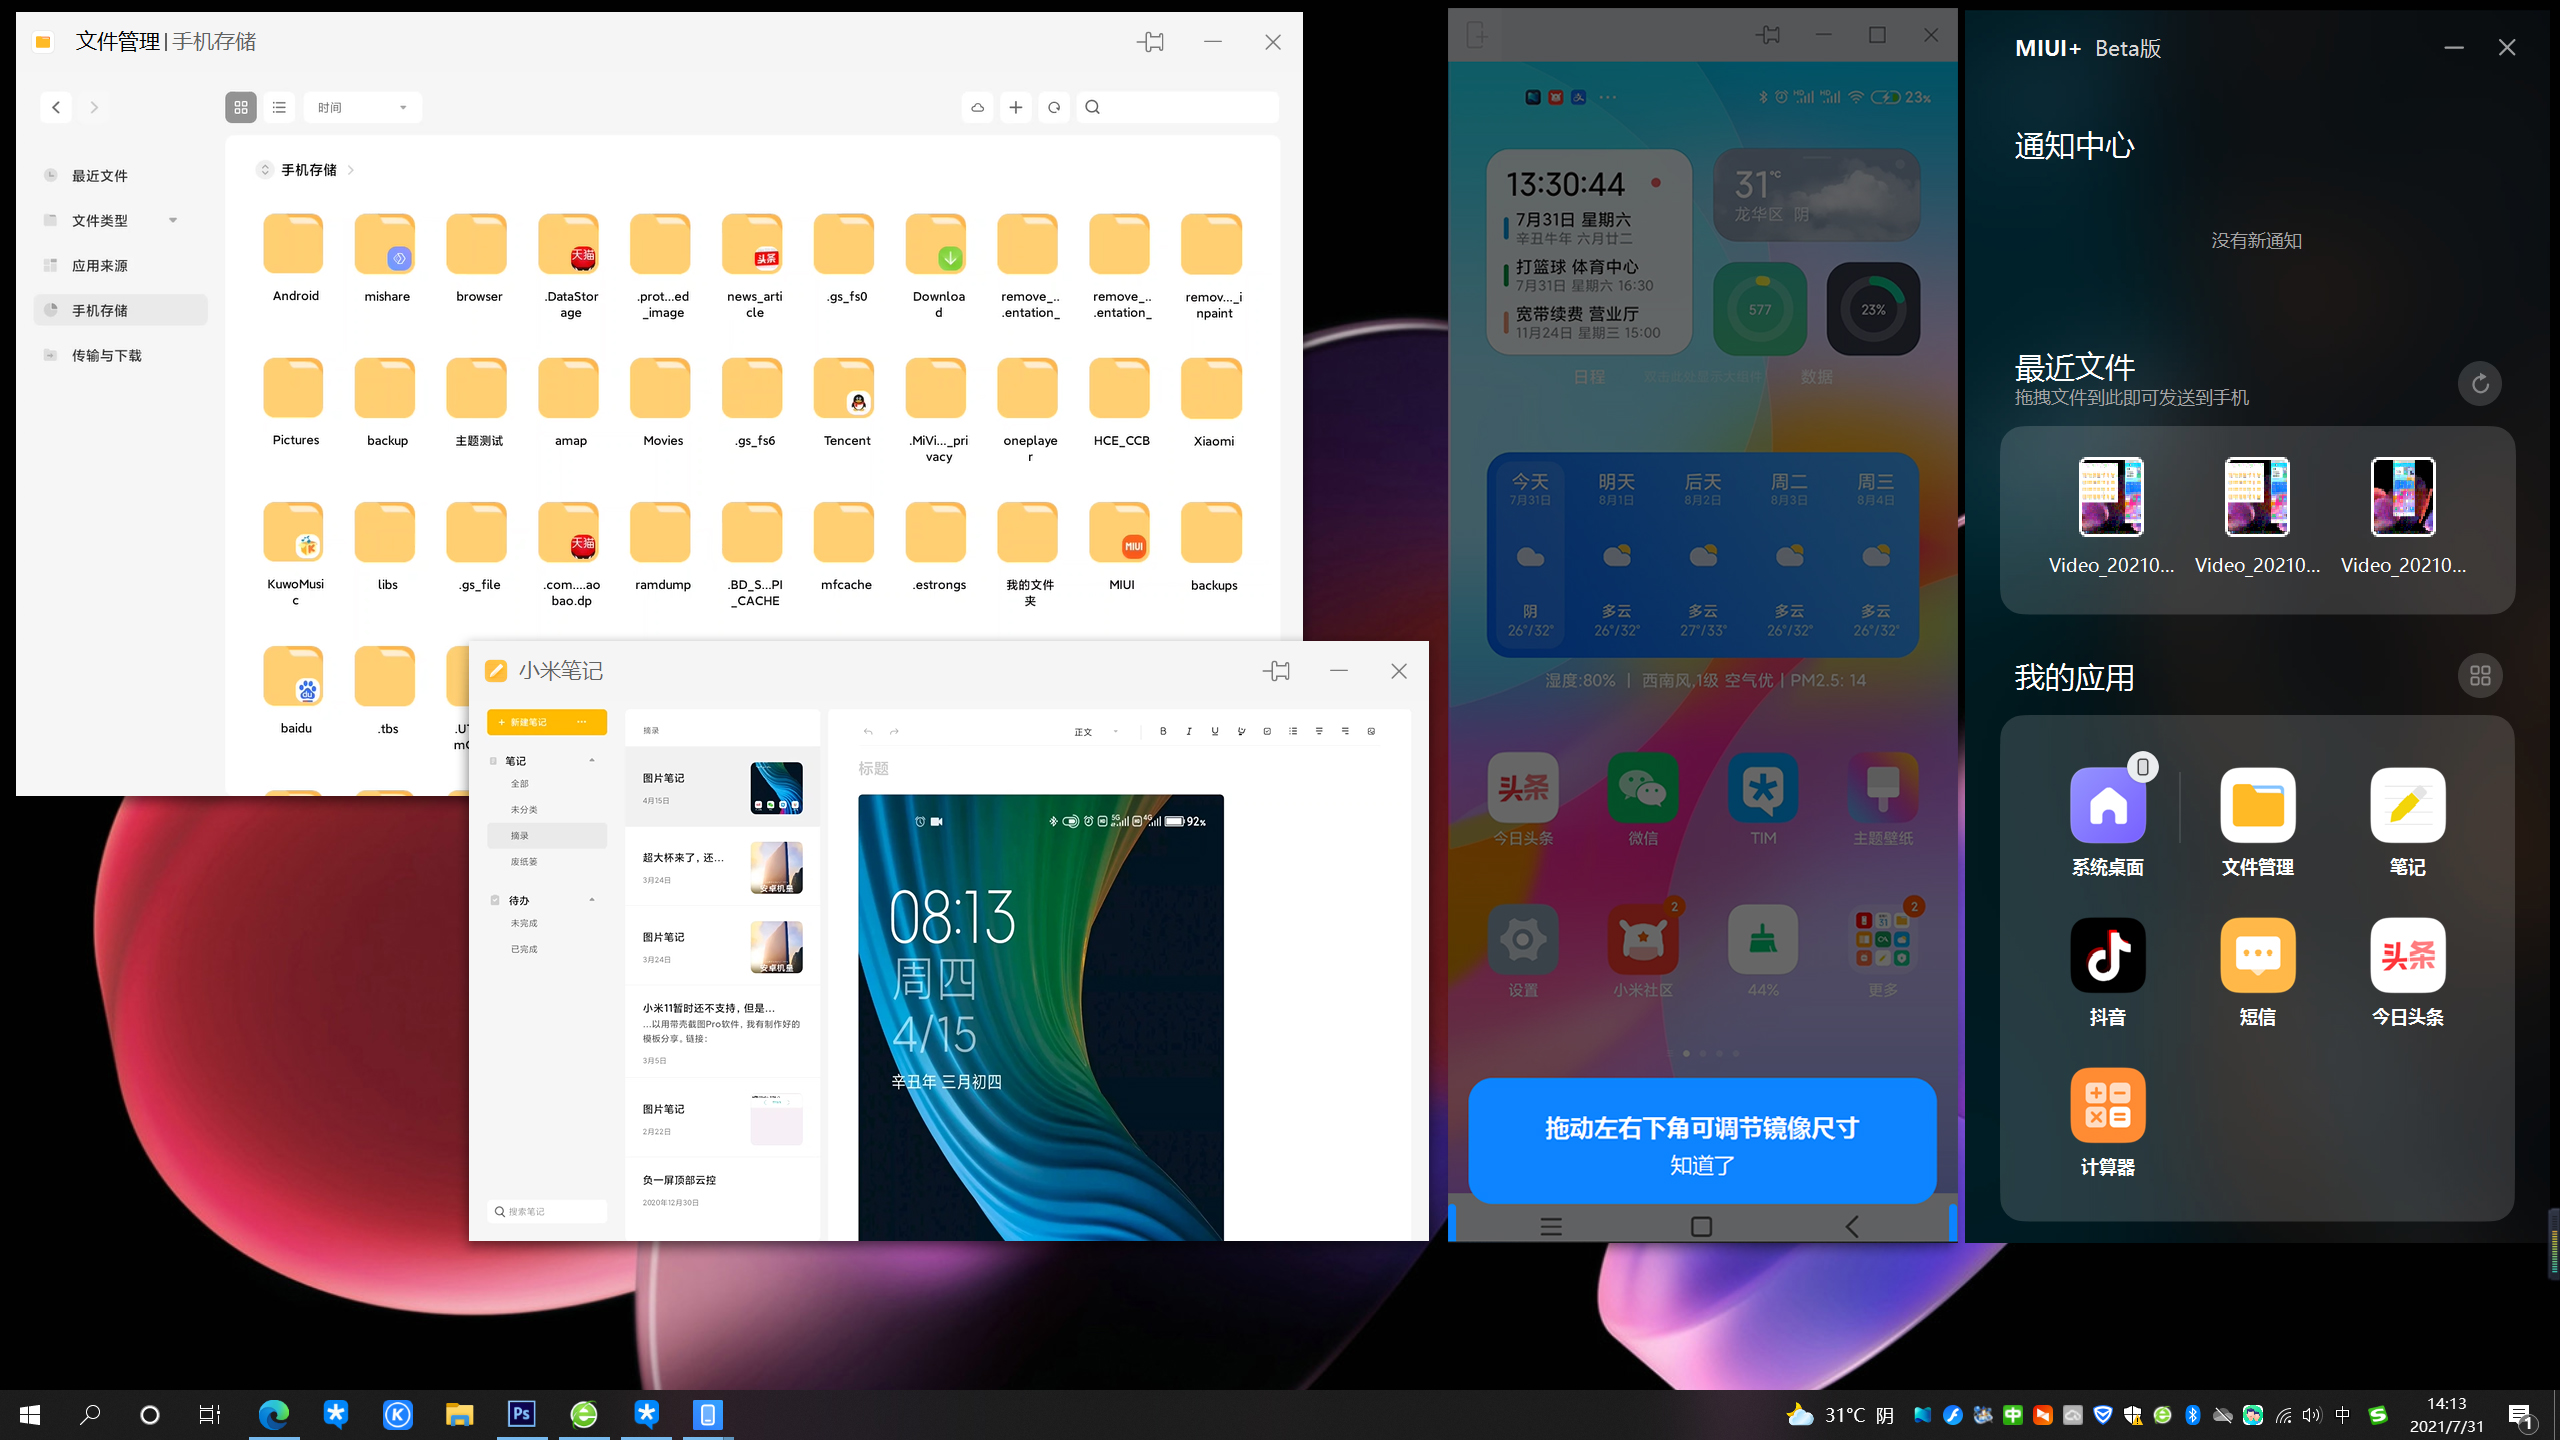Open more options beside 新建笔记
The height and width of the screenshot is (1440, 2560).
582,722
